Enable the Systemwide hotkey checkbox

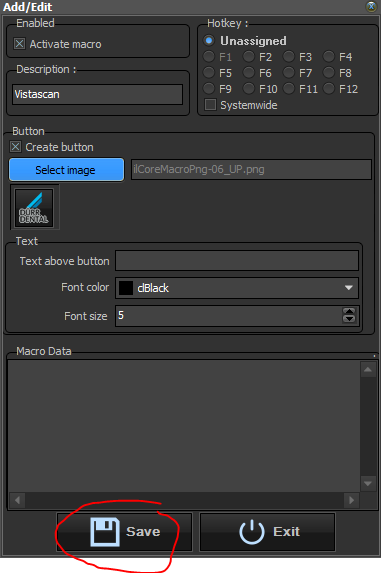210,105
